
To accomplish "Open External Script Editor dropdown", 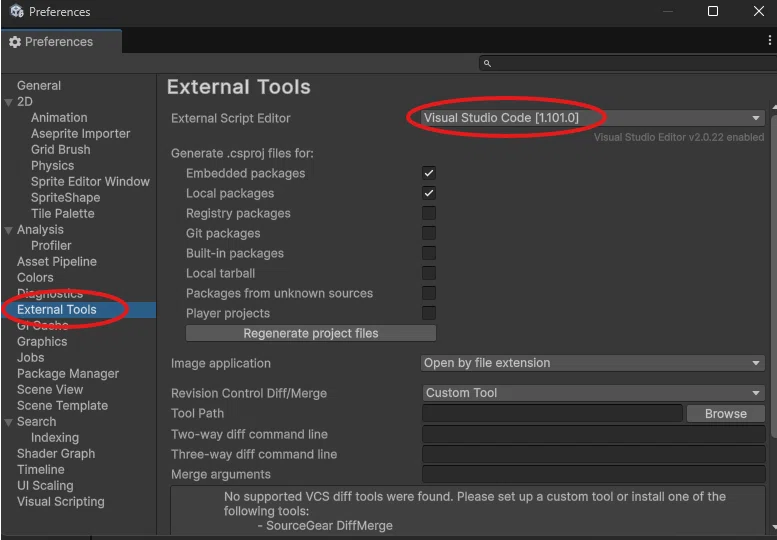I will pos(593,118).
